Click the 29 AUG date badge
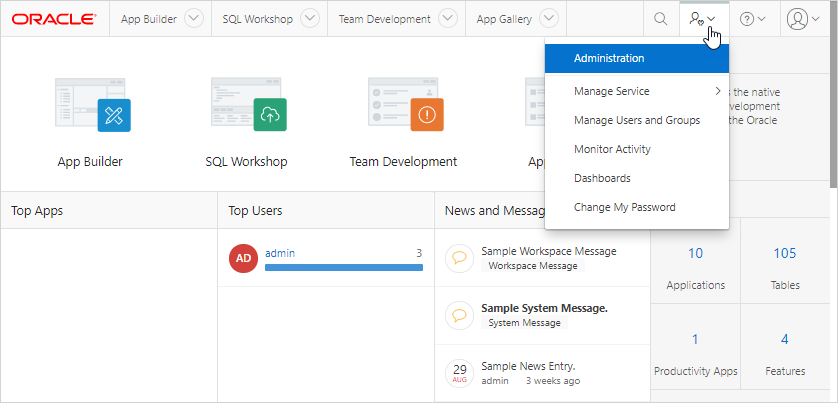The image size is (838, 403). [x=459, y=373]
